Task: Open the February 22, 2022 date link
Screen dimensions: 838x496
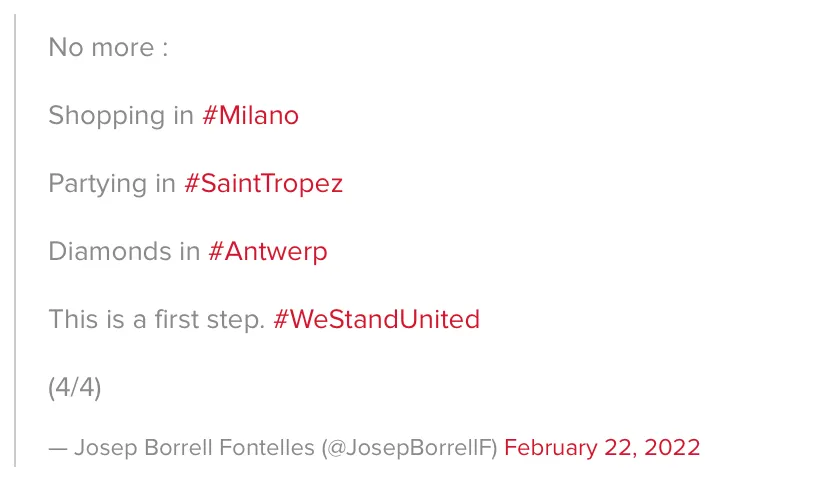Action: (x=602, y=447)
